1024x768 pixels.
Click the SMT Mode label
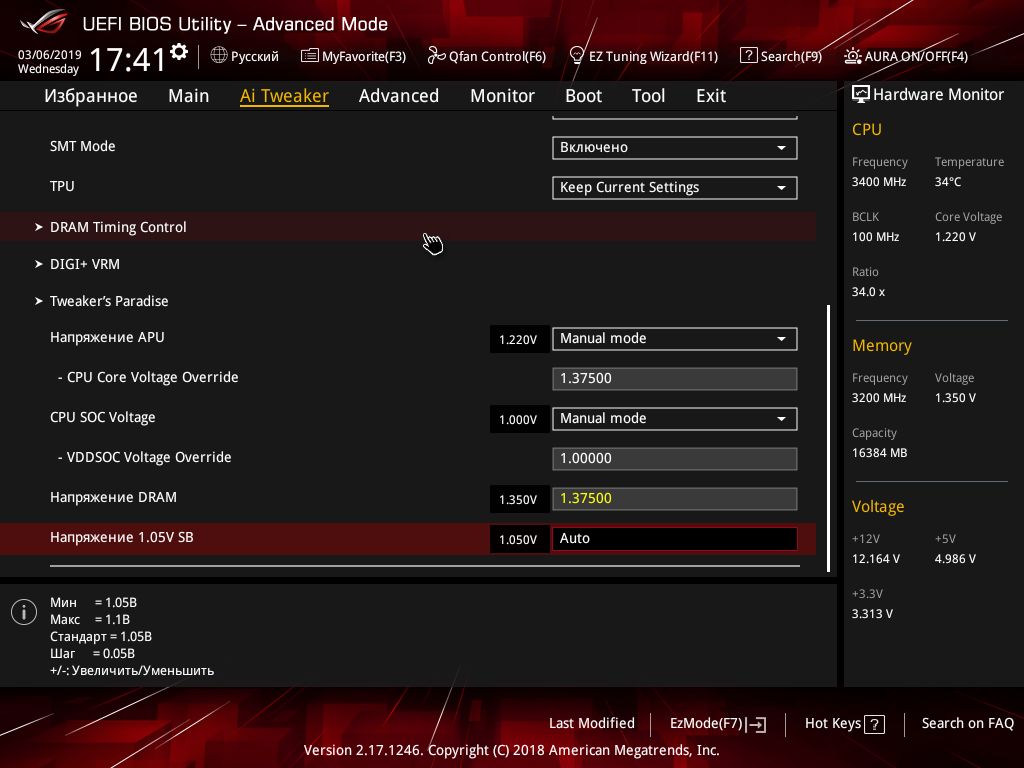coord(82,146)
